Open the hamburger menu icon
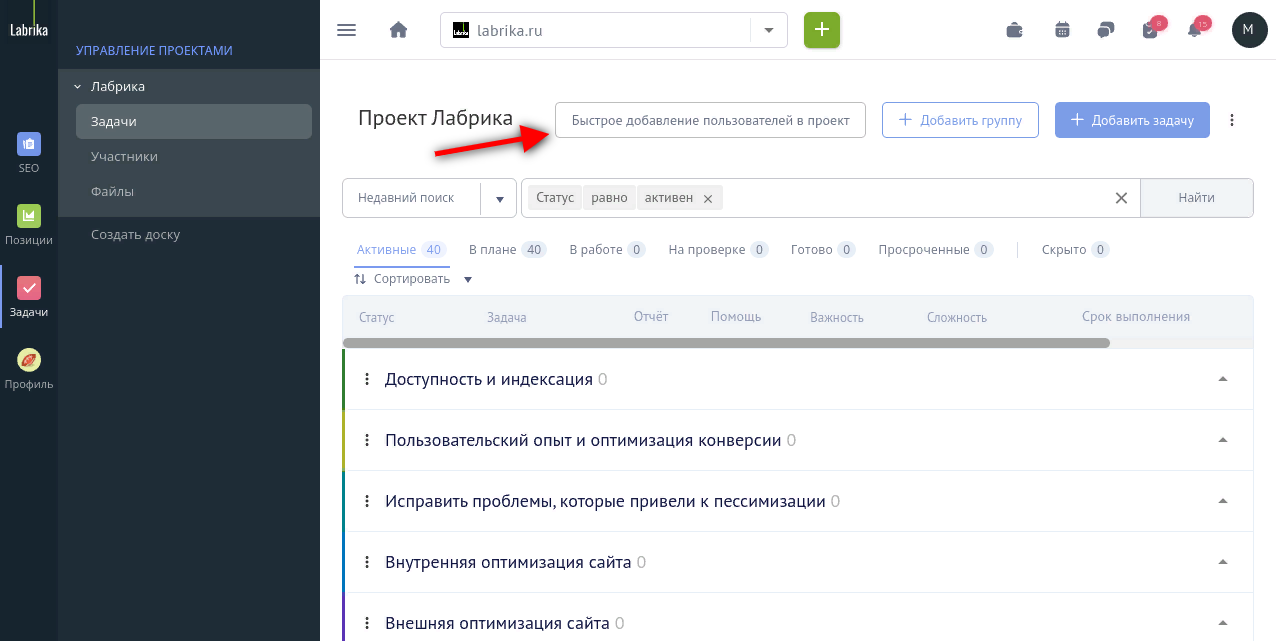The width and height of the screenshot is (1276, 641). (x=347, y=30)
